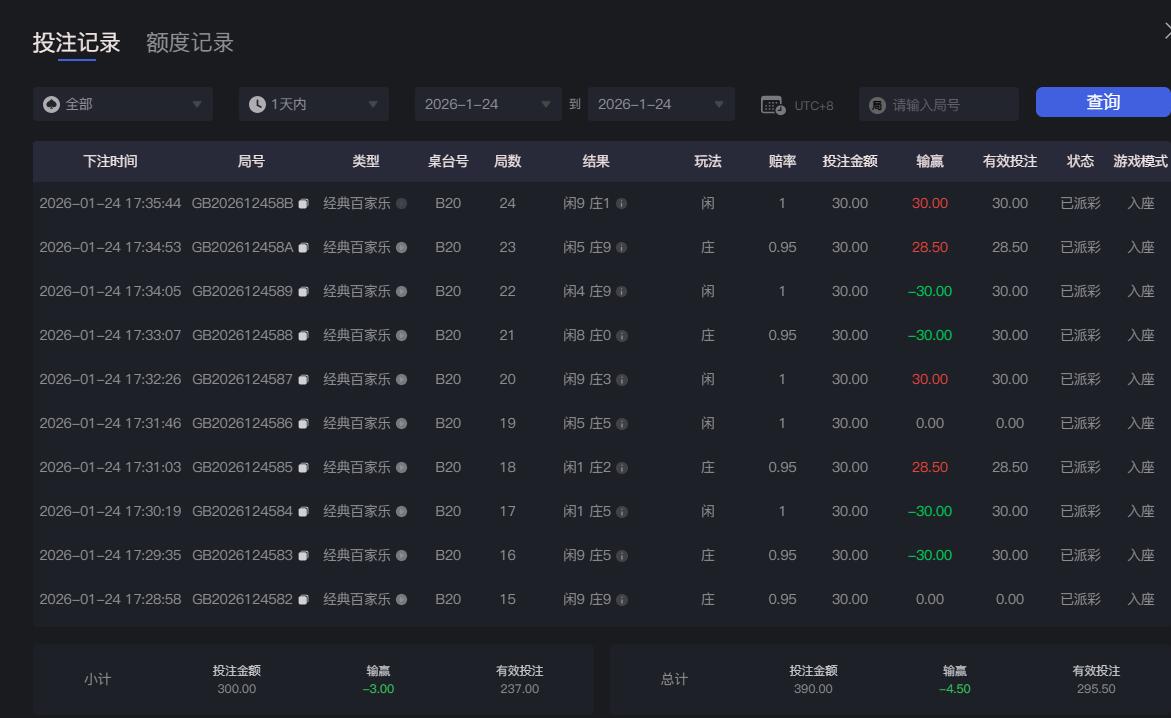The height and width of the screenshot is (718, 1171).
Task: Switch to the 额度记录 tab
Action: pos(188,42)
